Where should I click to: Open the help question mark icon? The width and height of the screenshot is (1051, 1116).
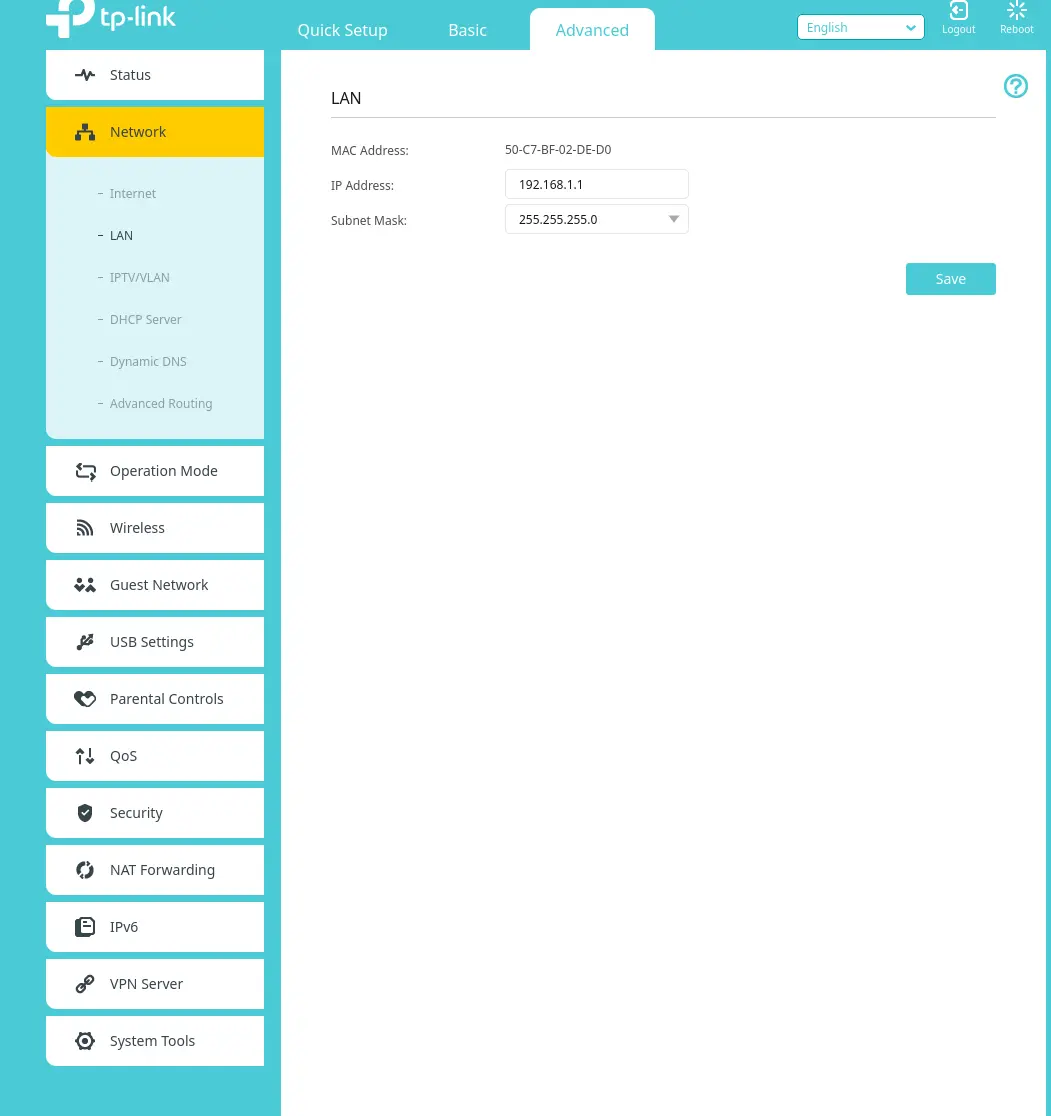[x=1015, y=87]
